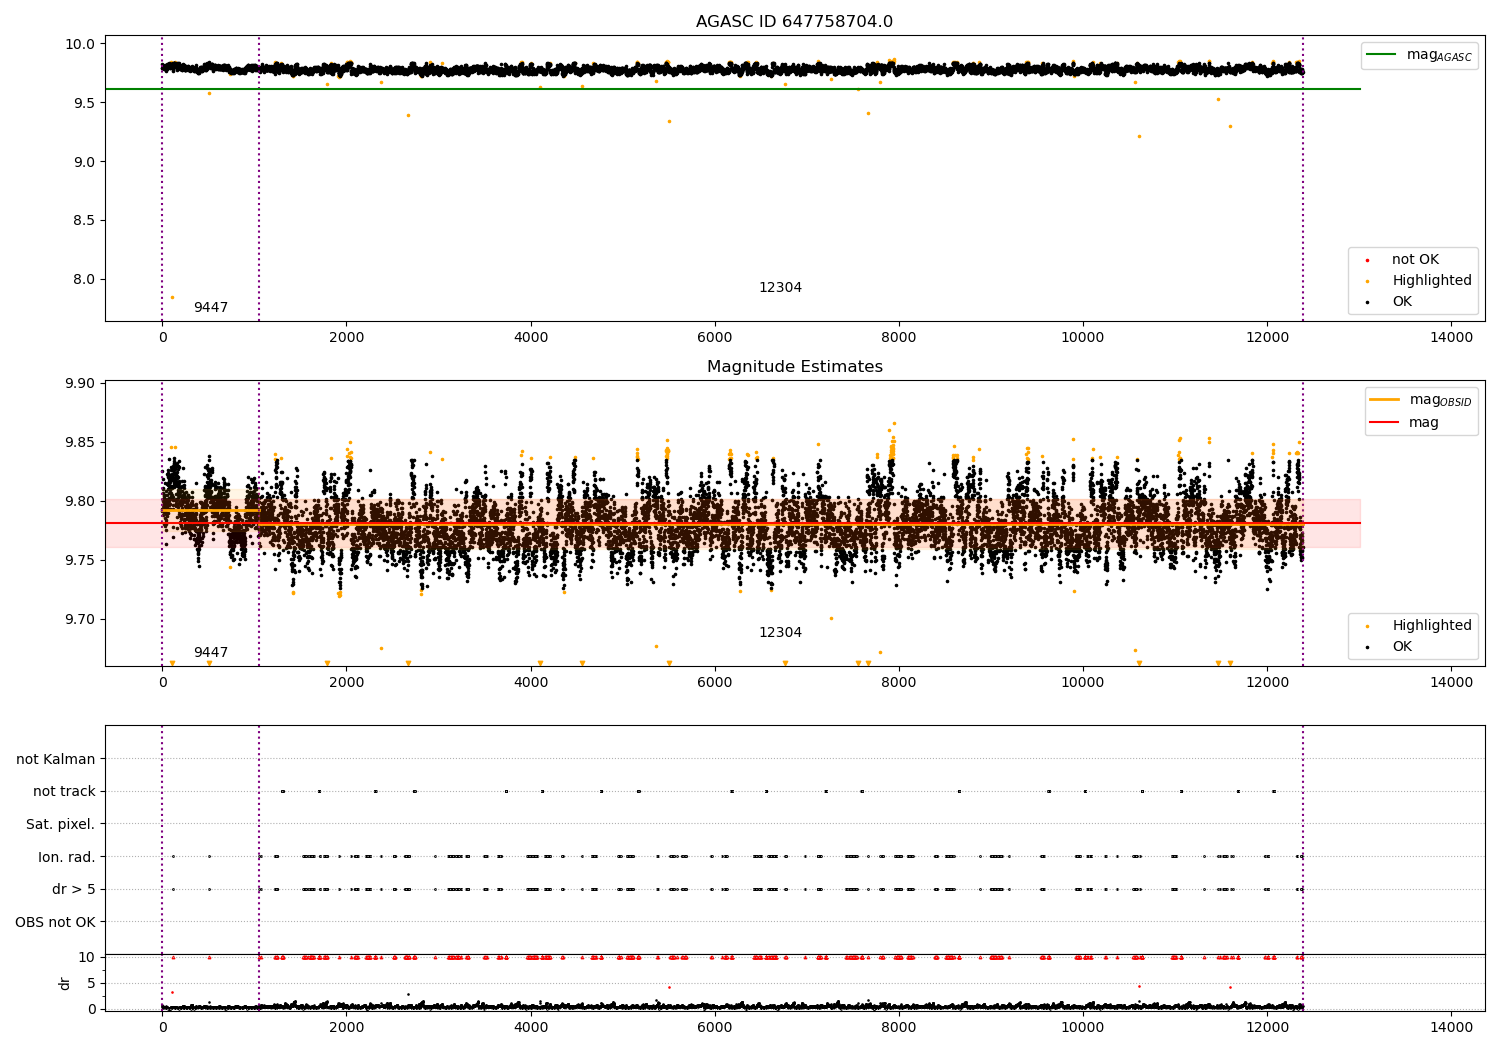Select the mag OBSID legend label in middle plot

tap(1440, 400)
